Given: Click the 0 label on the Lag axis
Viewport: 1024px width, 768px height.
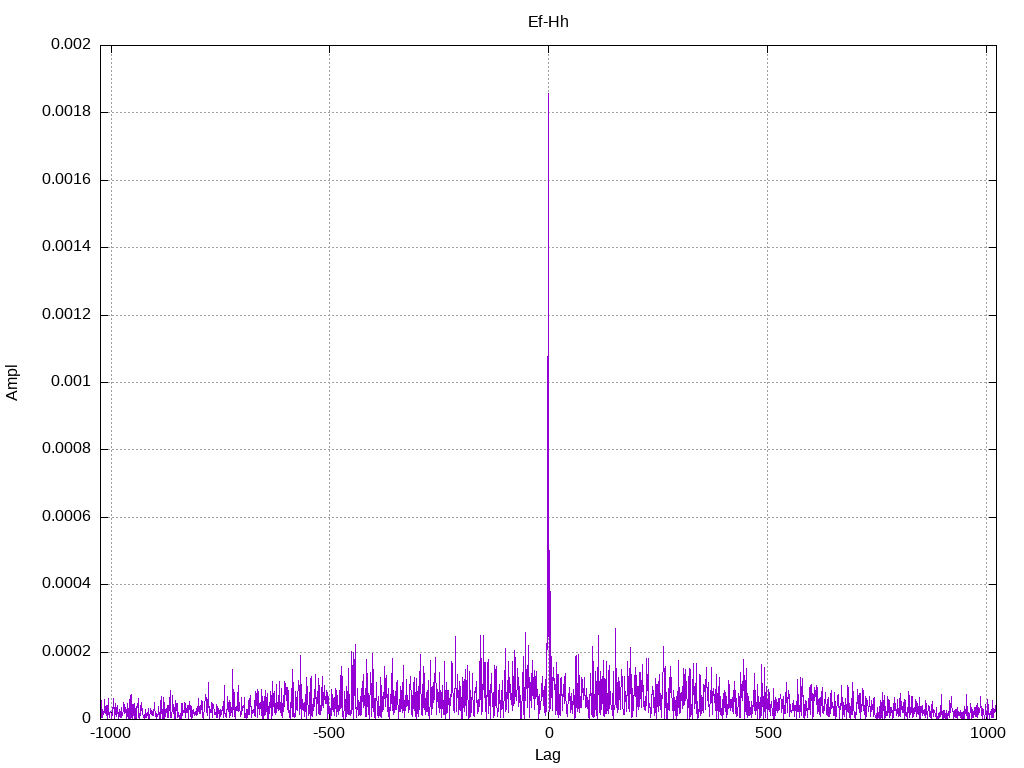Looking at the screenshot, I should coord(548,733).
